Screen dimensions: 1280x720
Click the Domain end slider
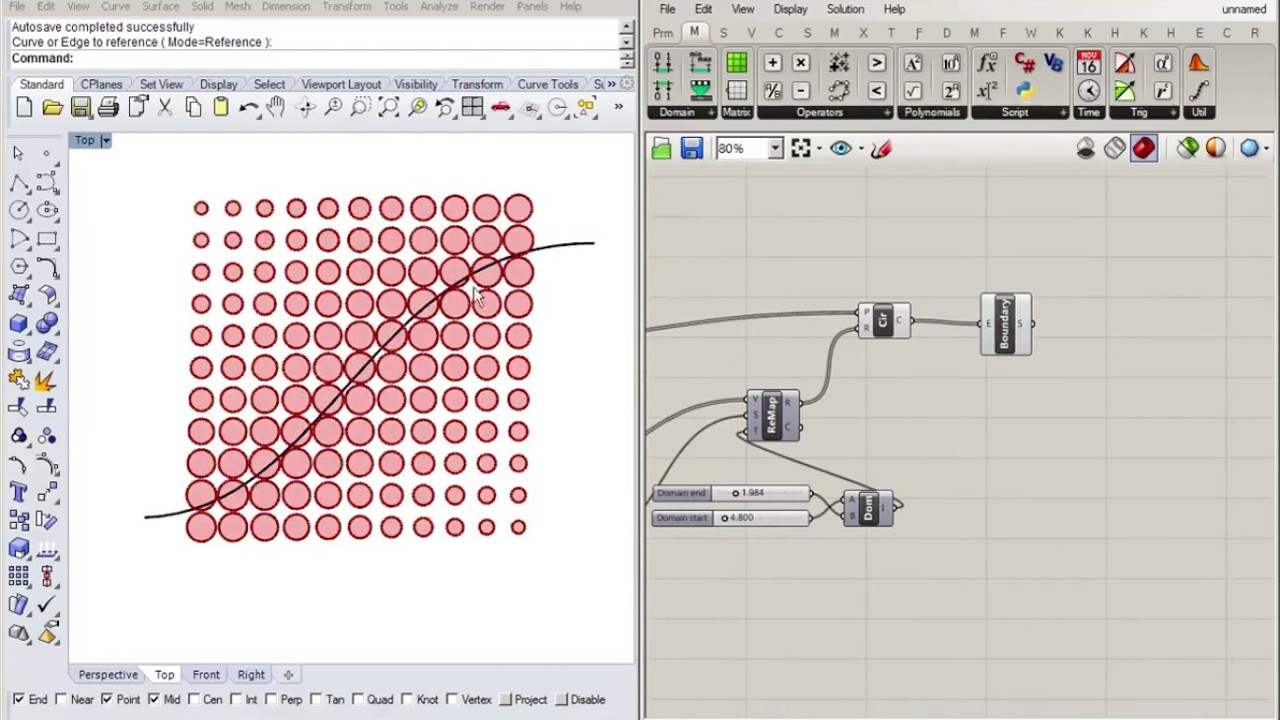731,493
